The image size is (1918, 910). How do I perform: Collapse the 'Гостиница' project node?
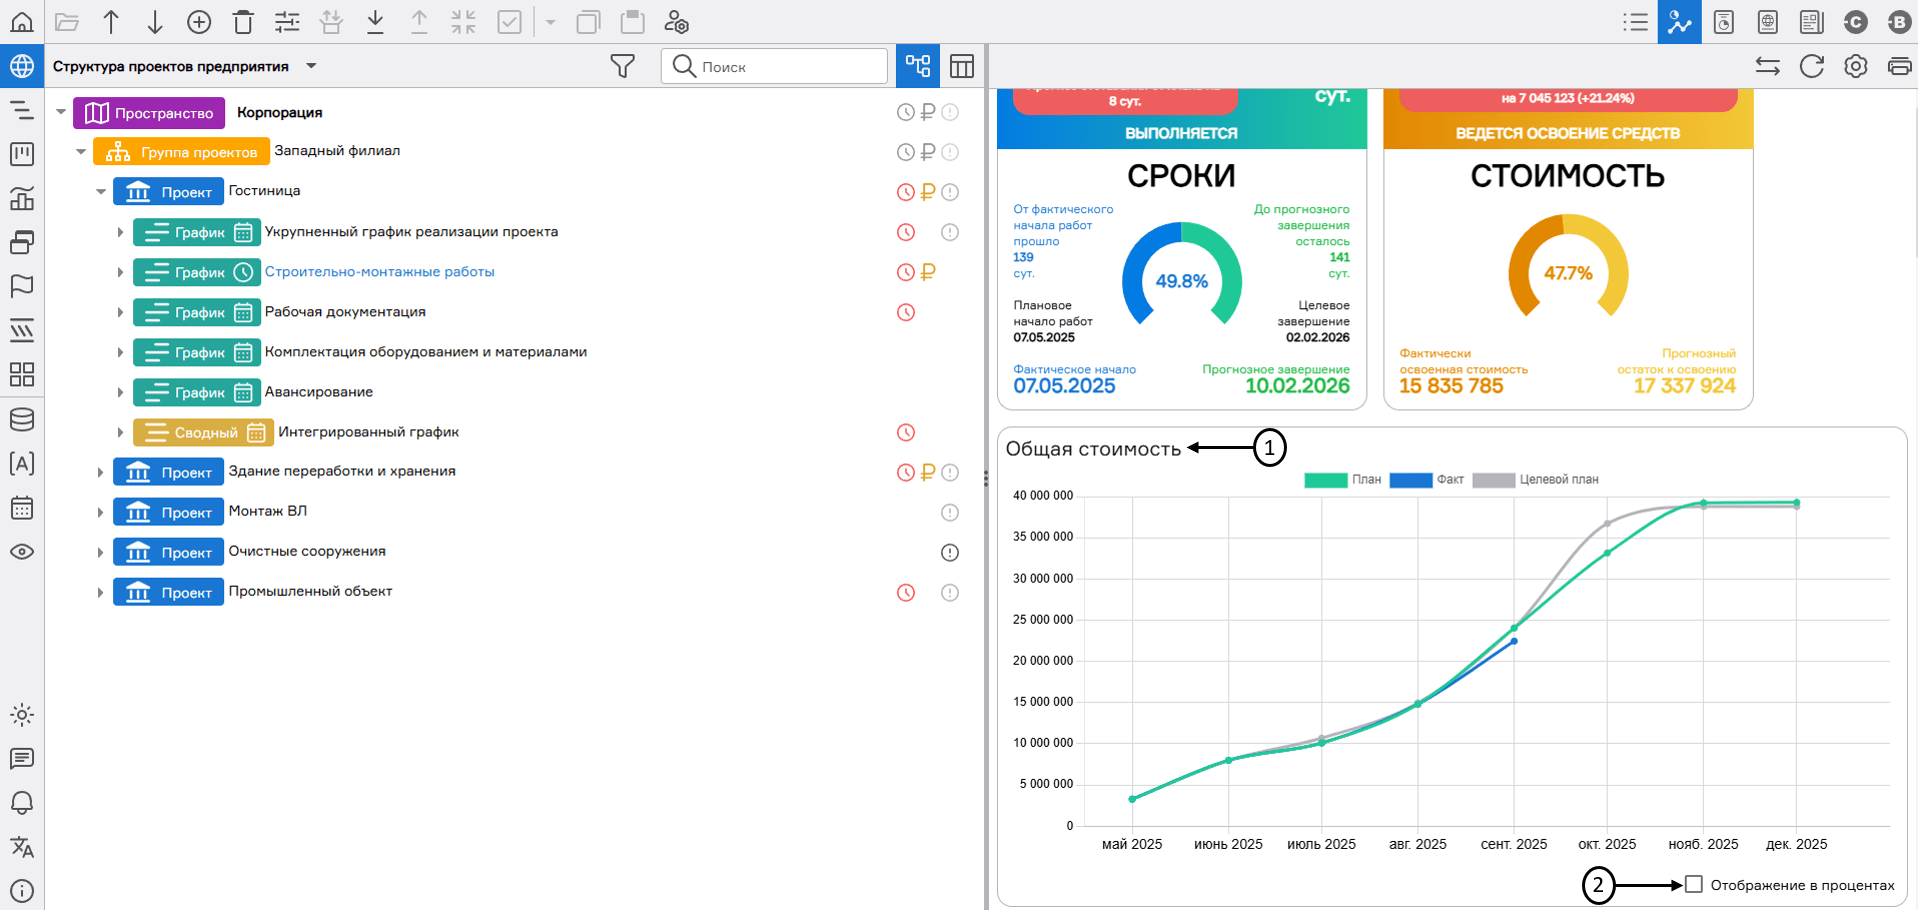pos(101,191)
